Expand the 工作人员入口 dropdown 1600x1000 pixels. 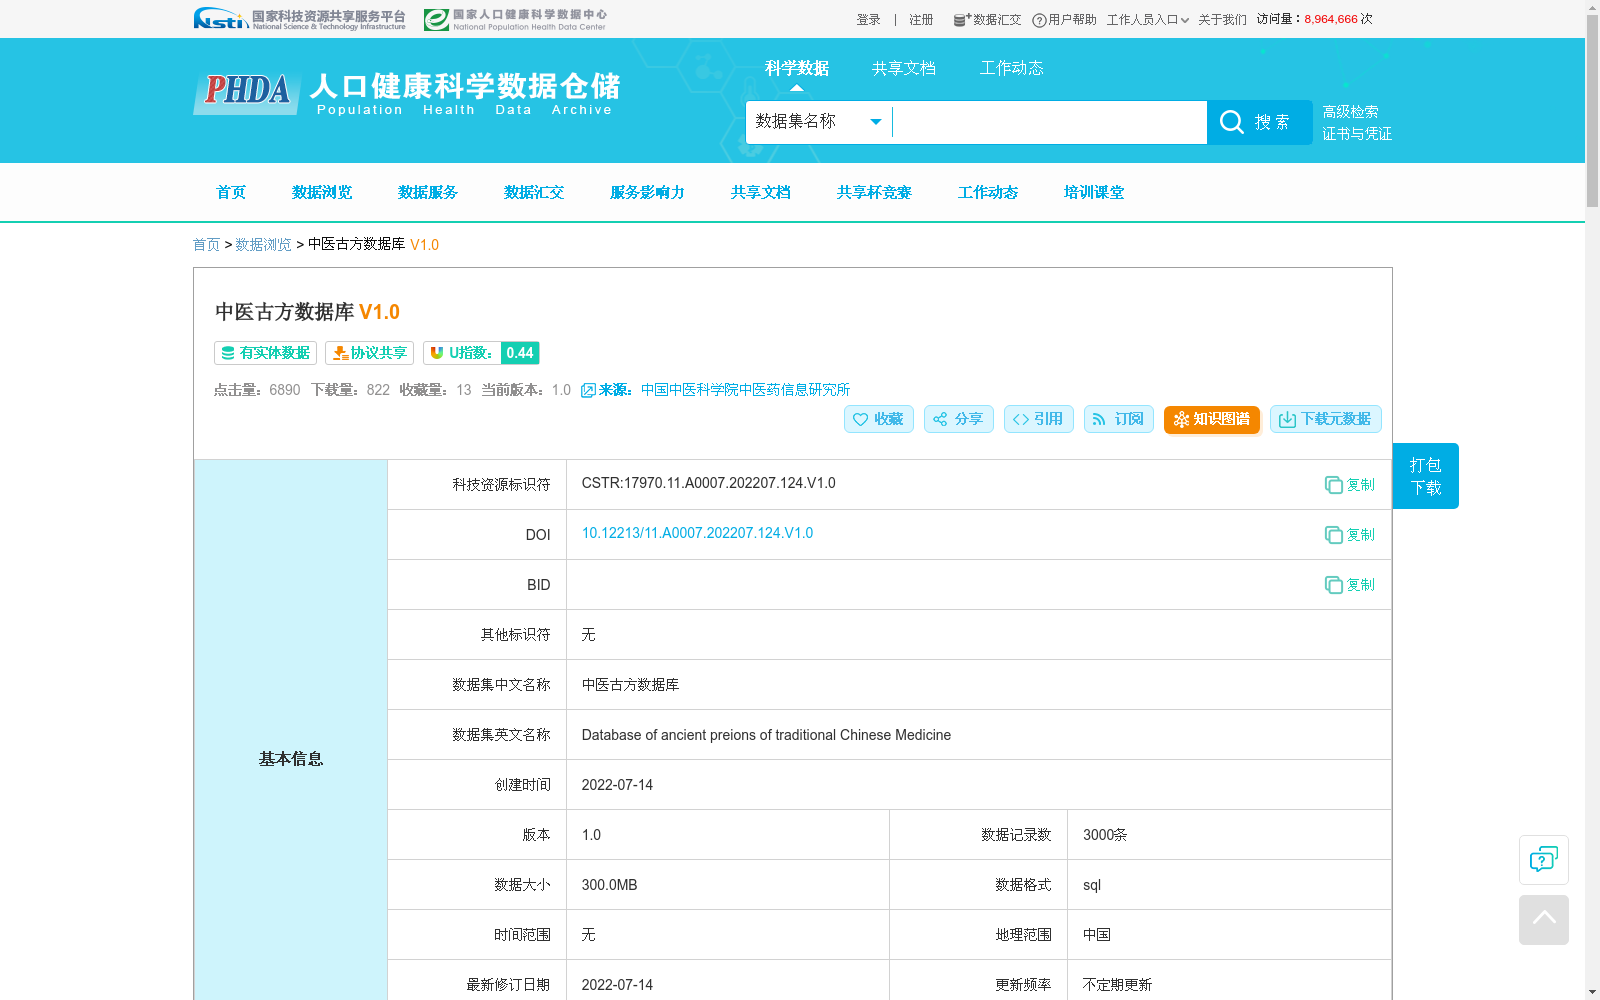point(1147,20)
